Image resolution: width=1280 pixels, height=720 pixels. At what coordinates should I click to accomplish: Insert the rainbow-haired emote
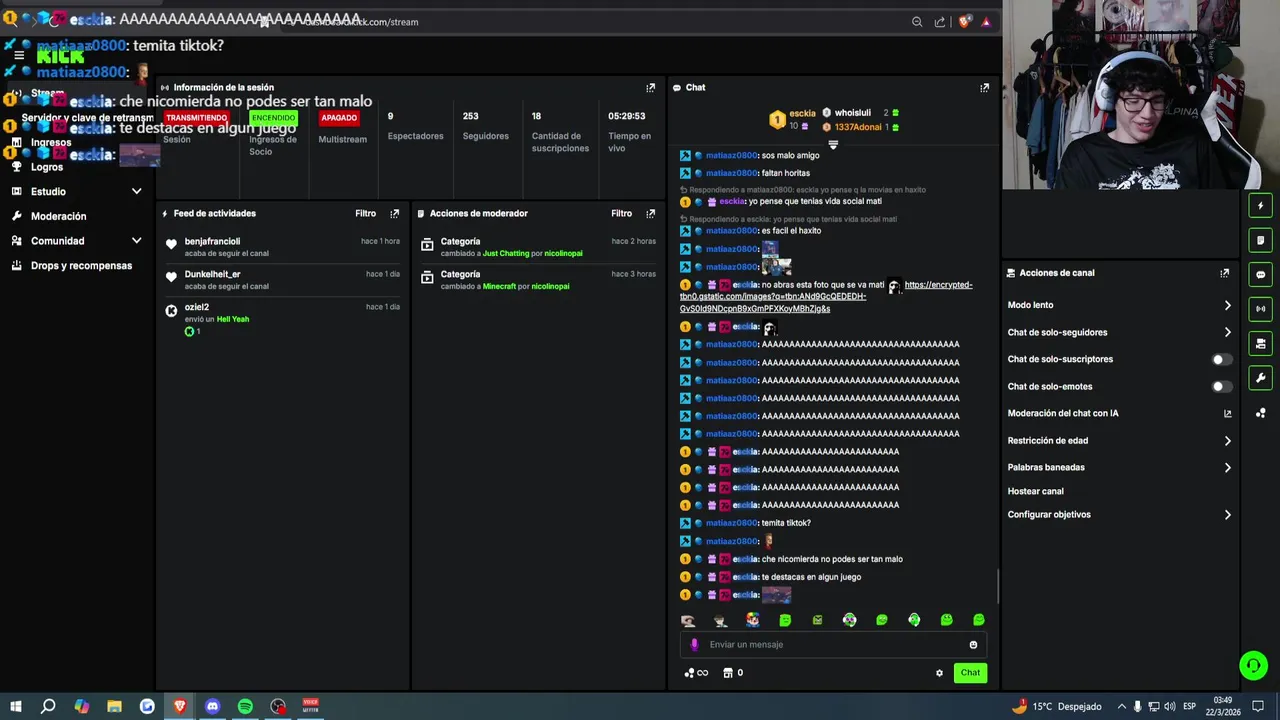[x=752, y=620]
